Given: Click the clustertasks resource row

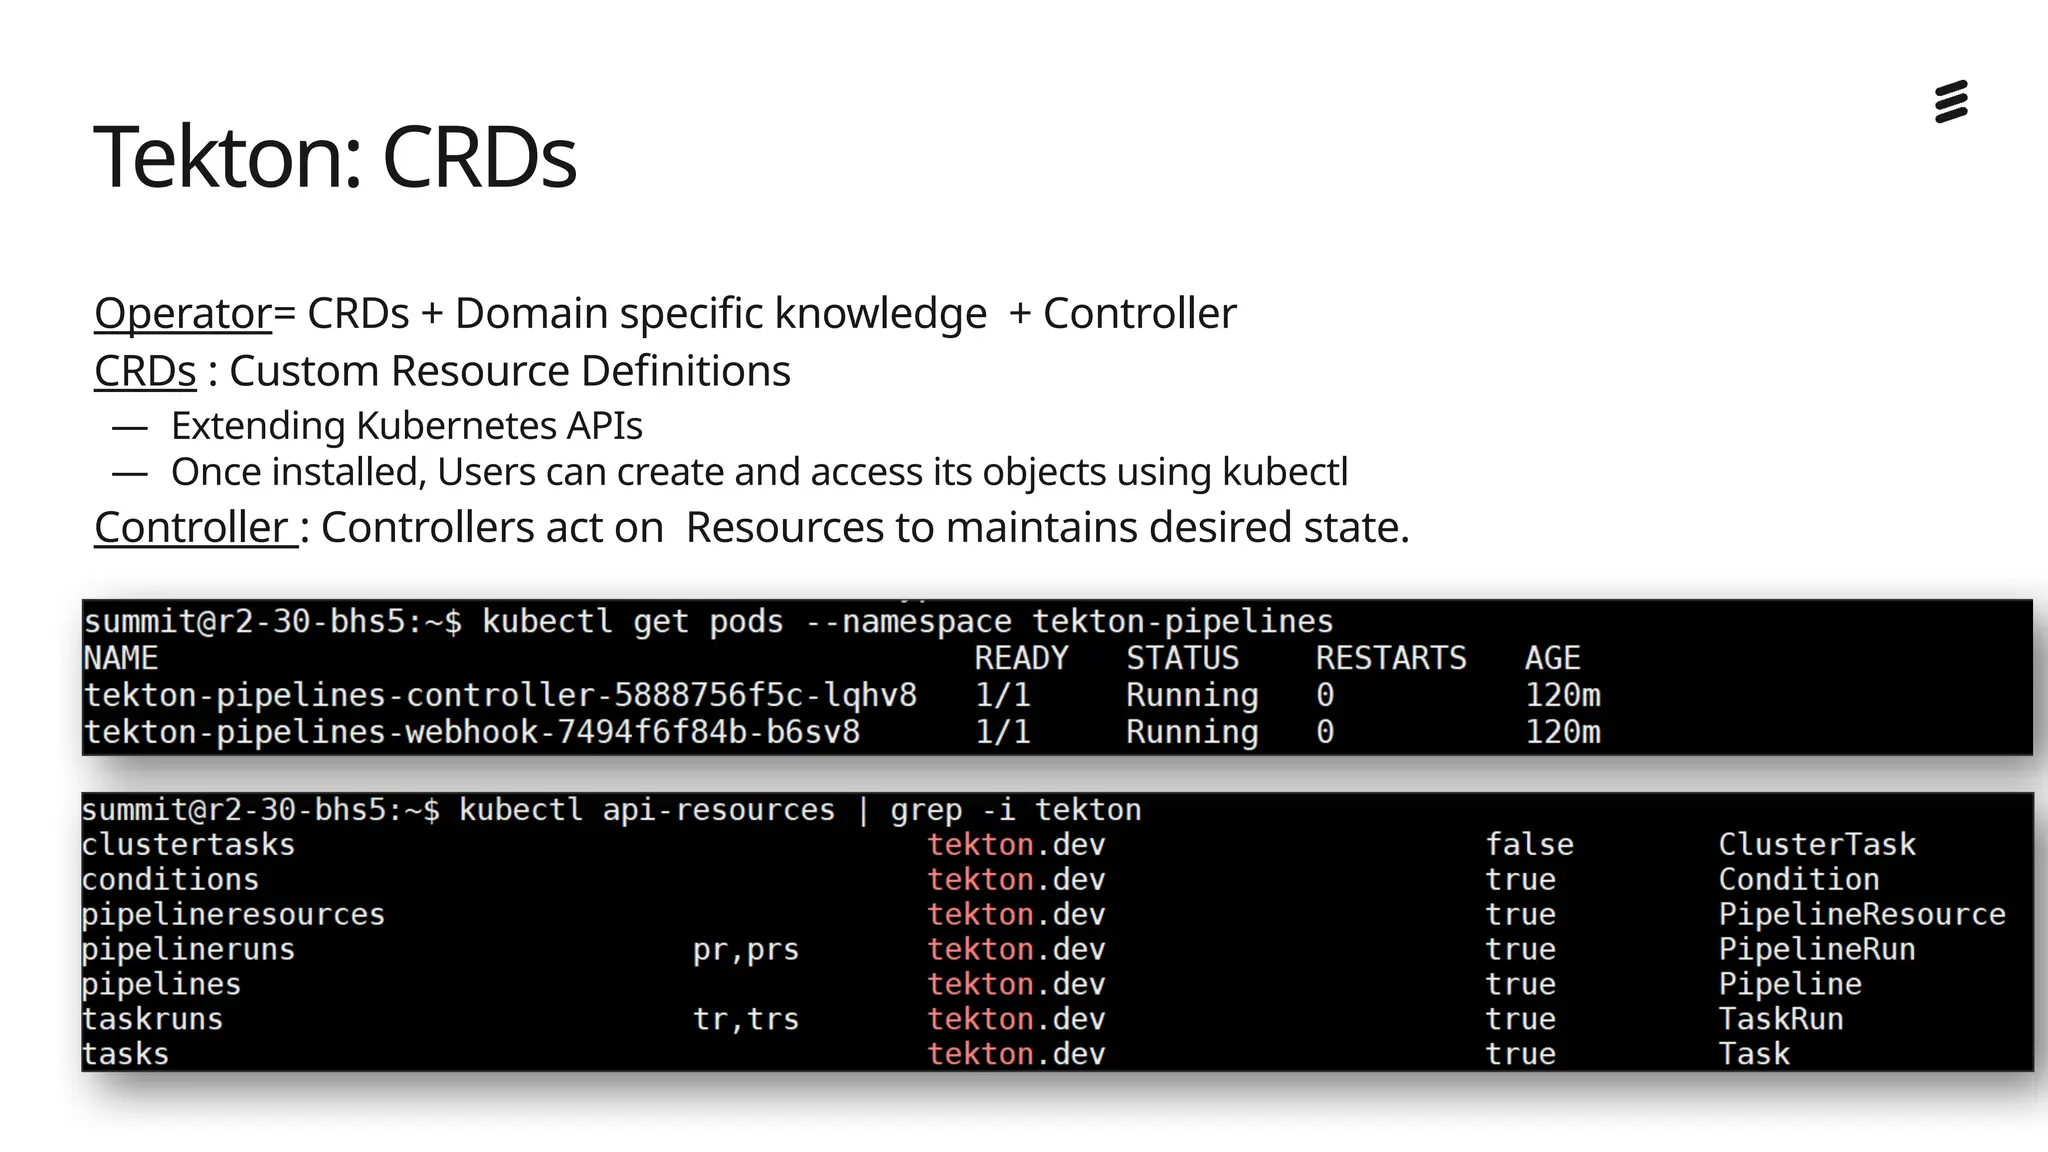Looking at the screenshot, I should coord(188,844).
